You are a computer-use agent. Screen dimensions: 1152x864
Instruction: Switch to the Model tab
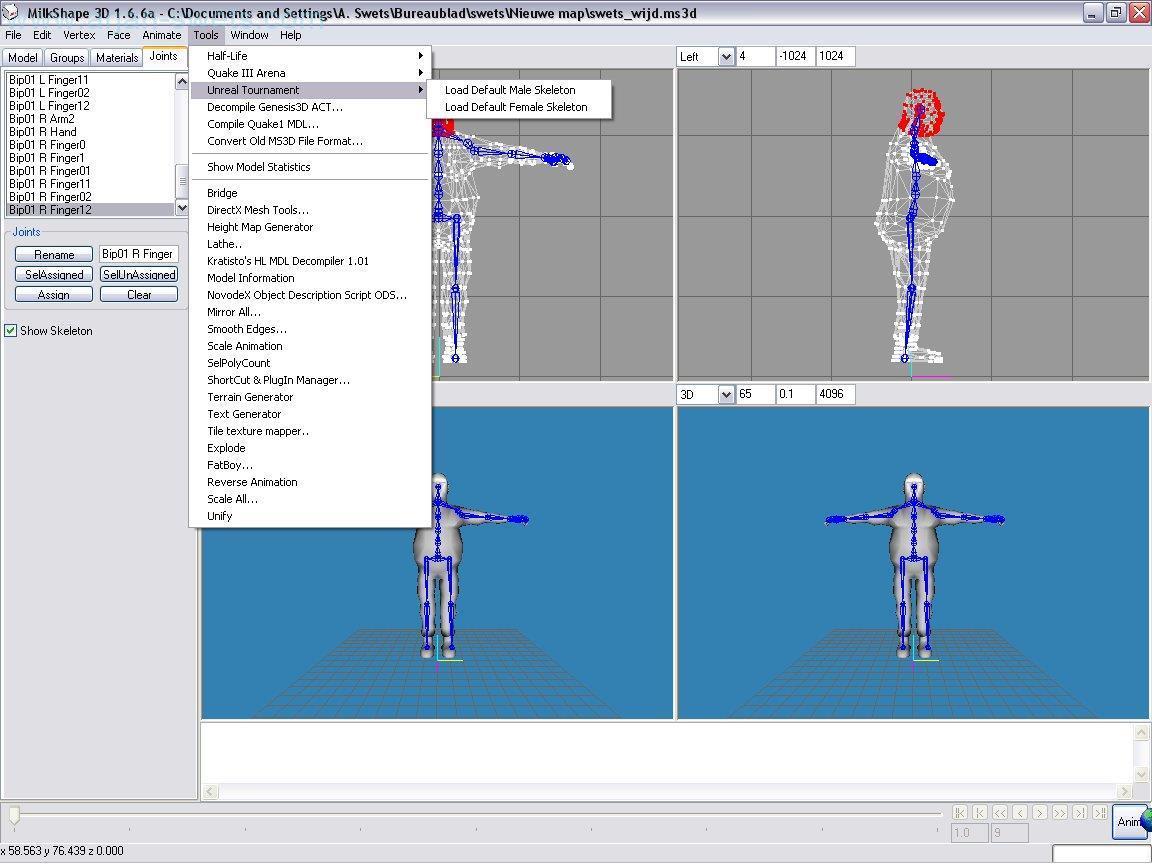(23, 57)
